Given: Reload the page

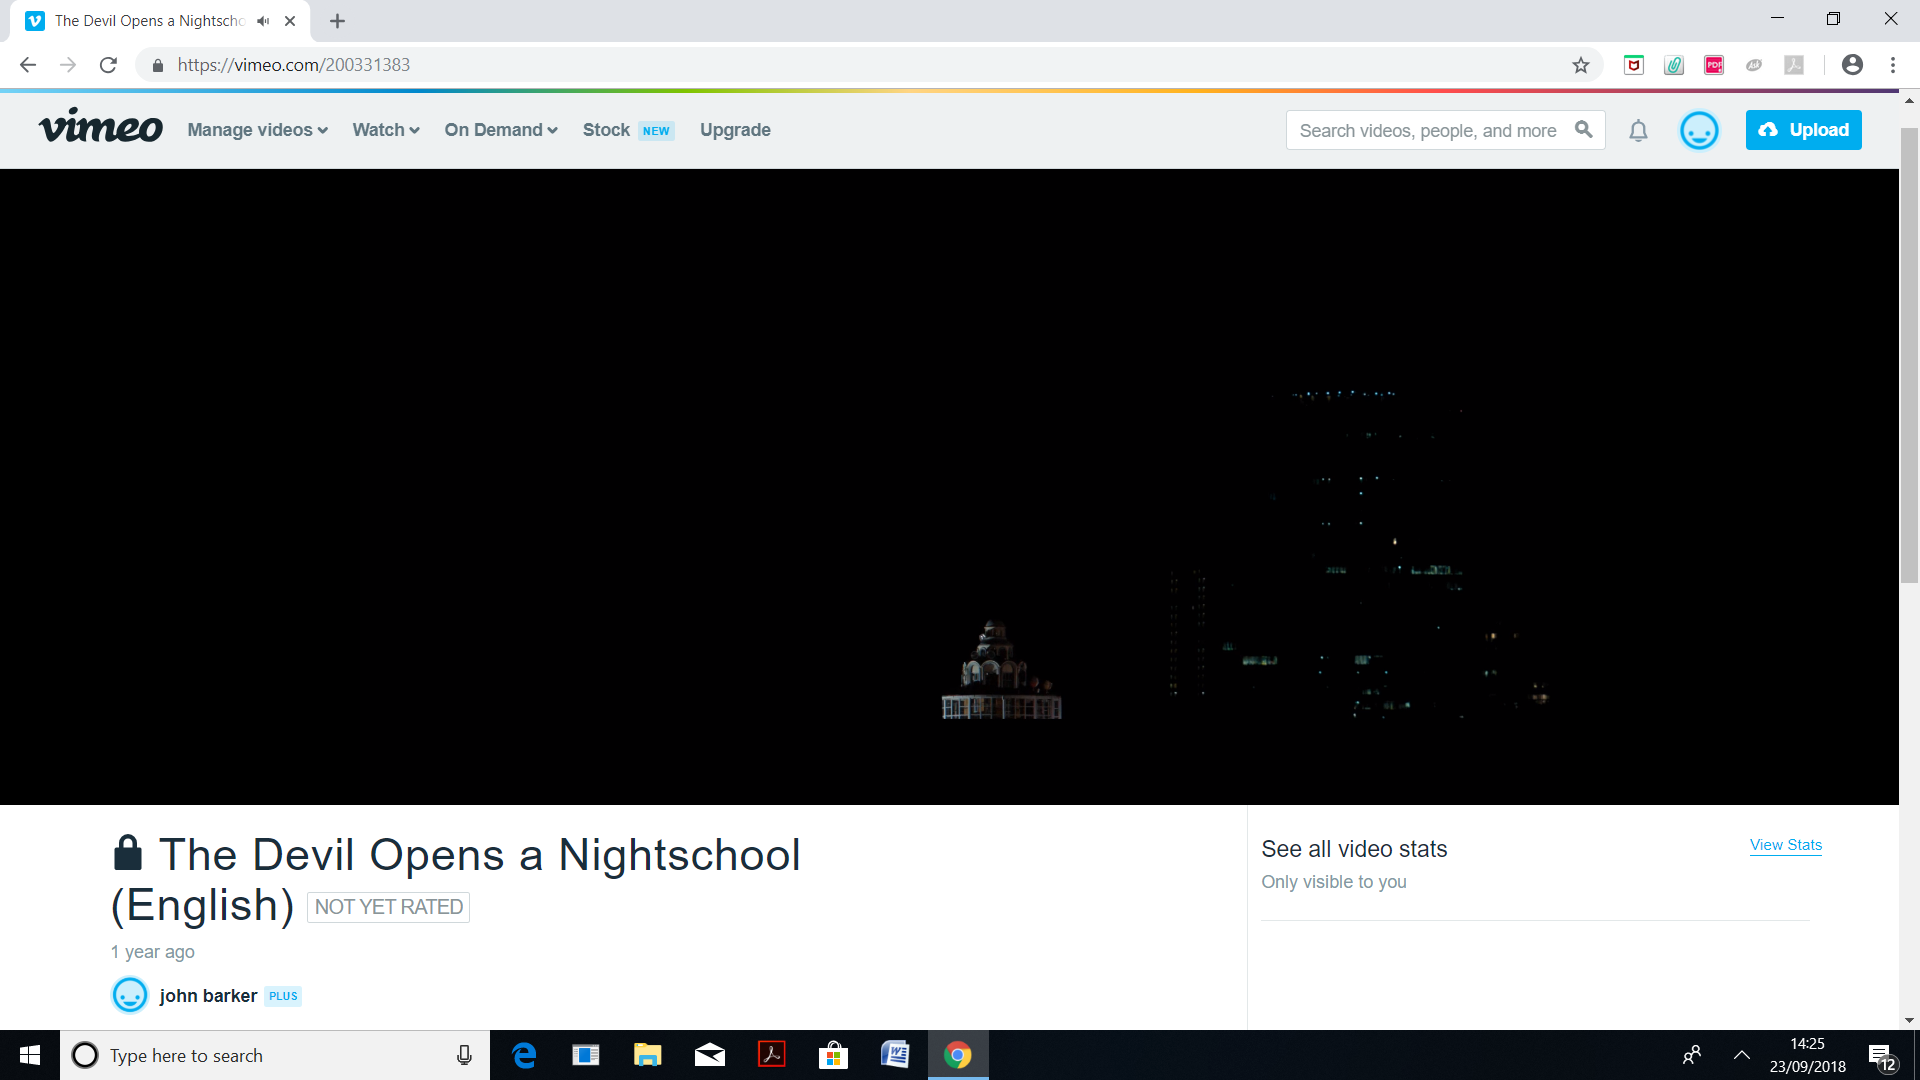Looking at the screenshot, I should point(108,65).
